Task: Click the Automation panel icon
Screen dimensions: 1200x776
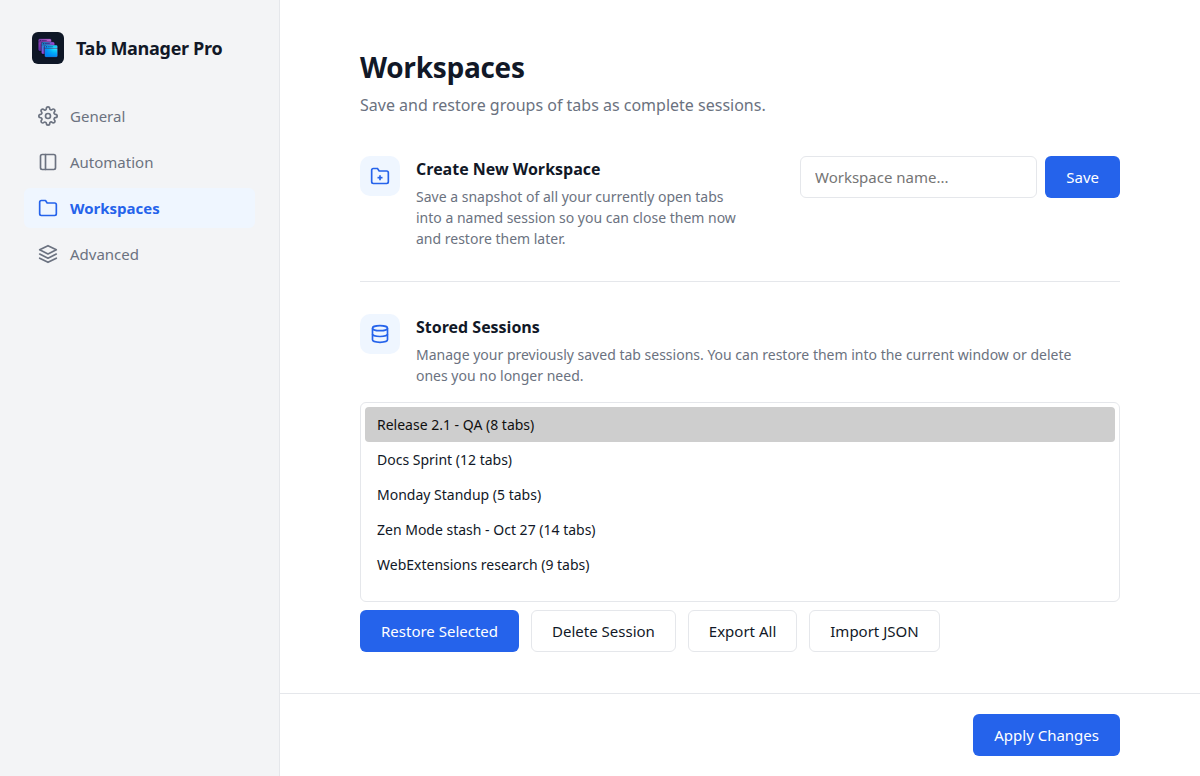Action: (x=48, y=162)
